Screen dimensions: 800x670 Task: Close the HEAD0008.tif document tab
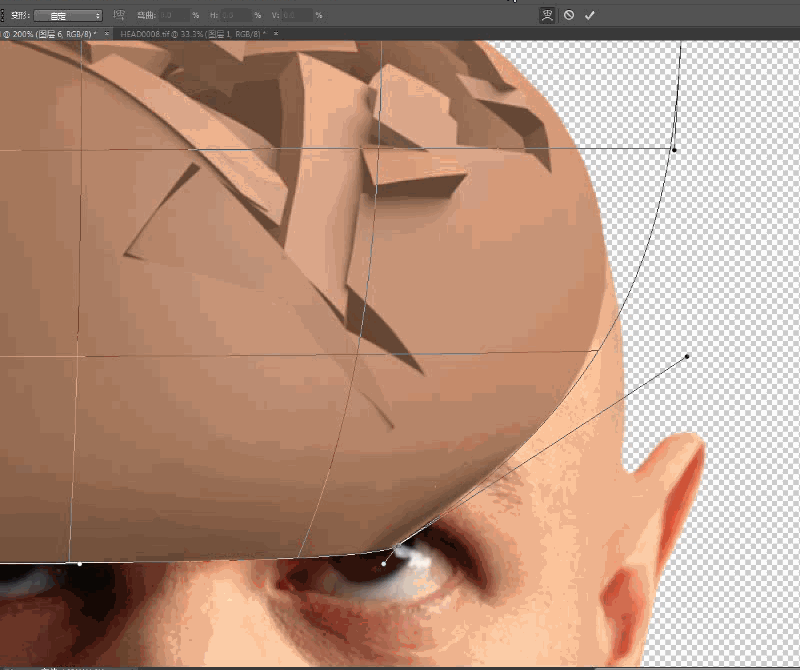(276, 34)
